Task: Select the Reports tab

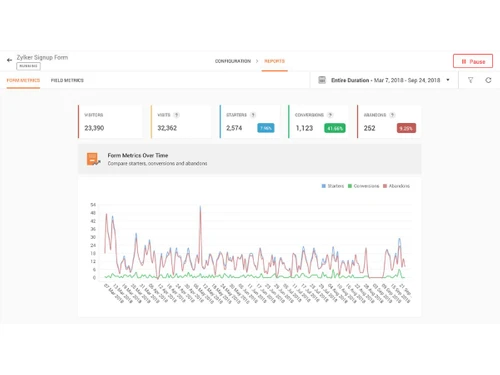Action: coord(274,61)
